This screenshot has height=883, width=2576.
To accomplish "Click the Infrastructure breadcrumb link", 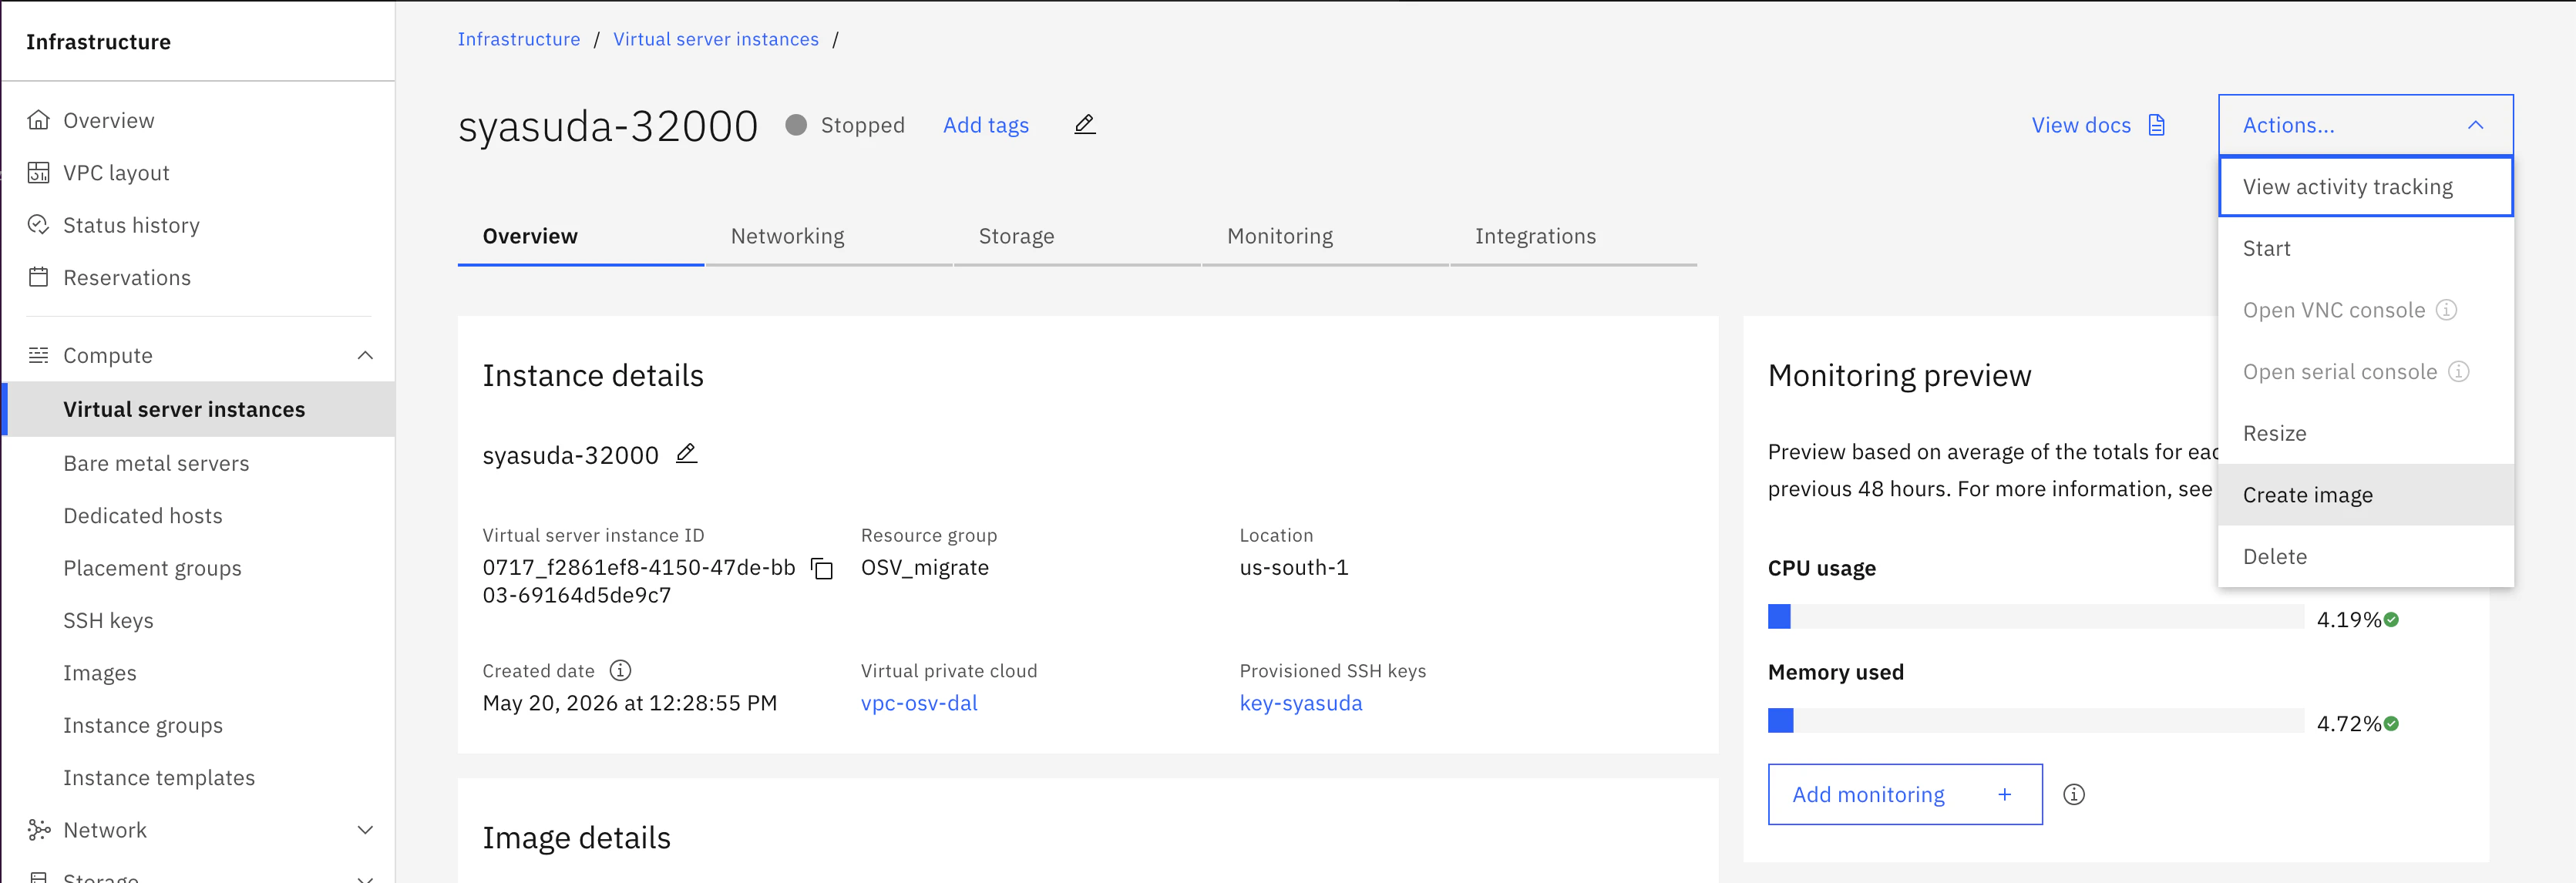I will point(519,39).
